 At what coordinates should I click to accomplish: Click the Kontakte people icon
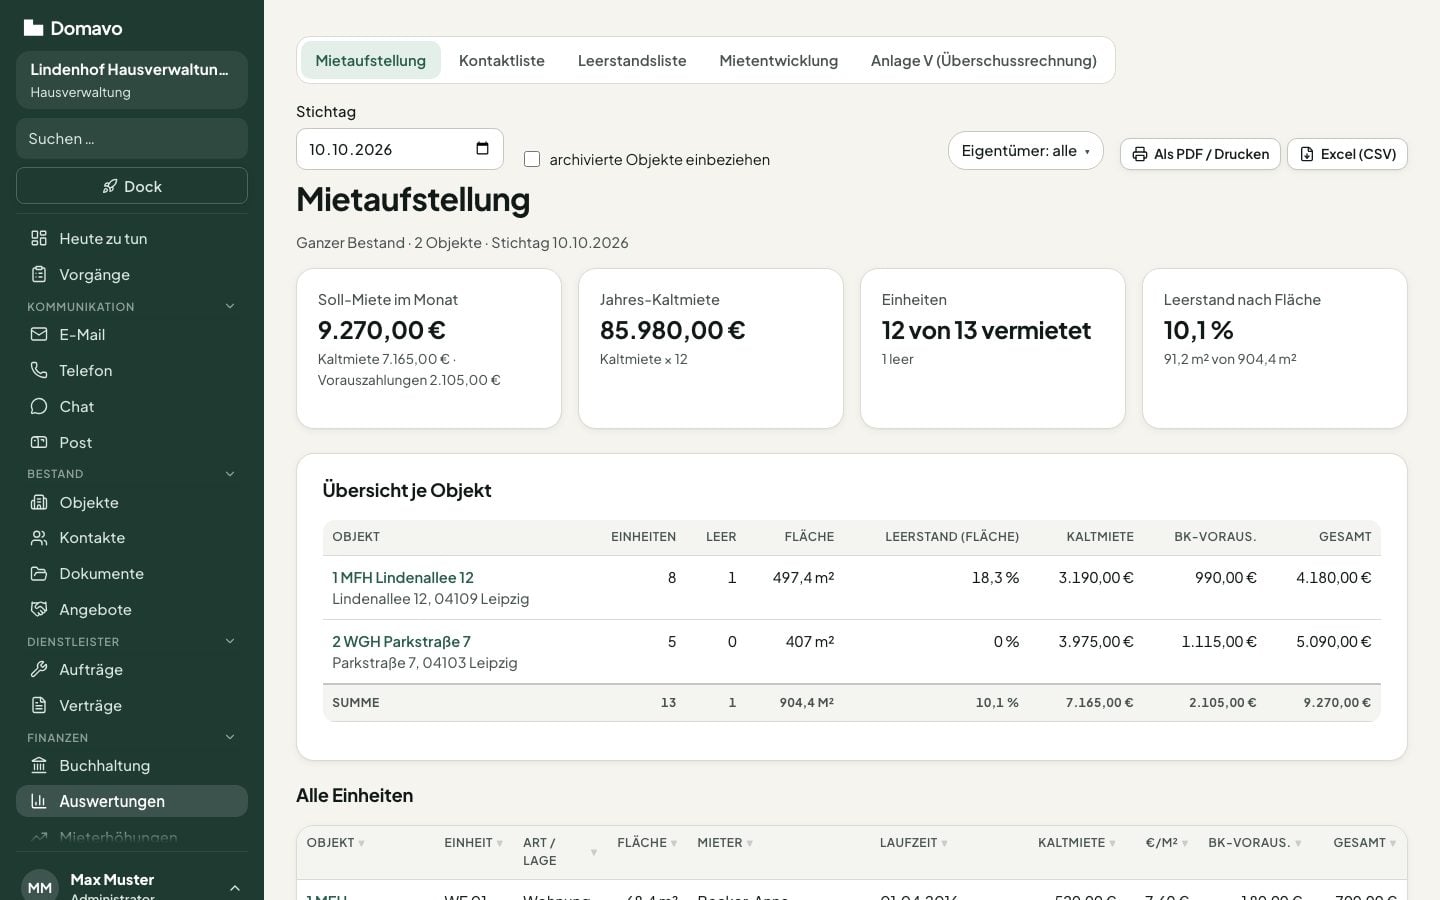click(x=39, y=538)
